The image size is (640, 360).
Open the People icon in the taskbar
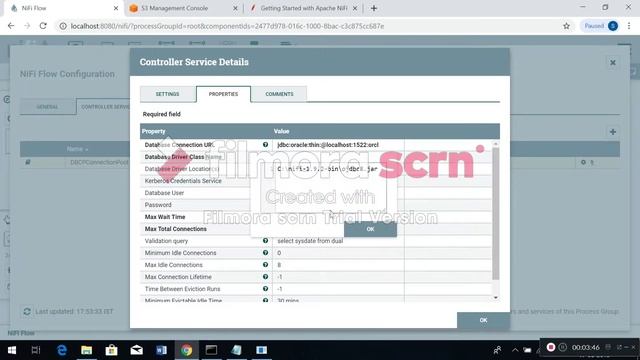coord(497,350)
